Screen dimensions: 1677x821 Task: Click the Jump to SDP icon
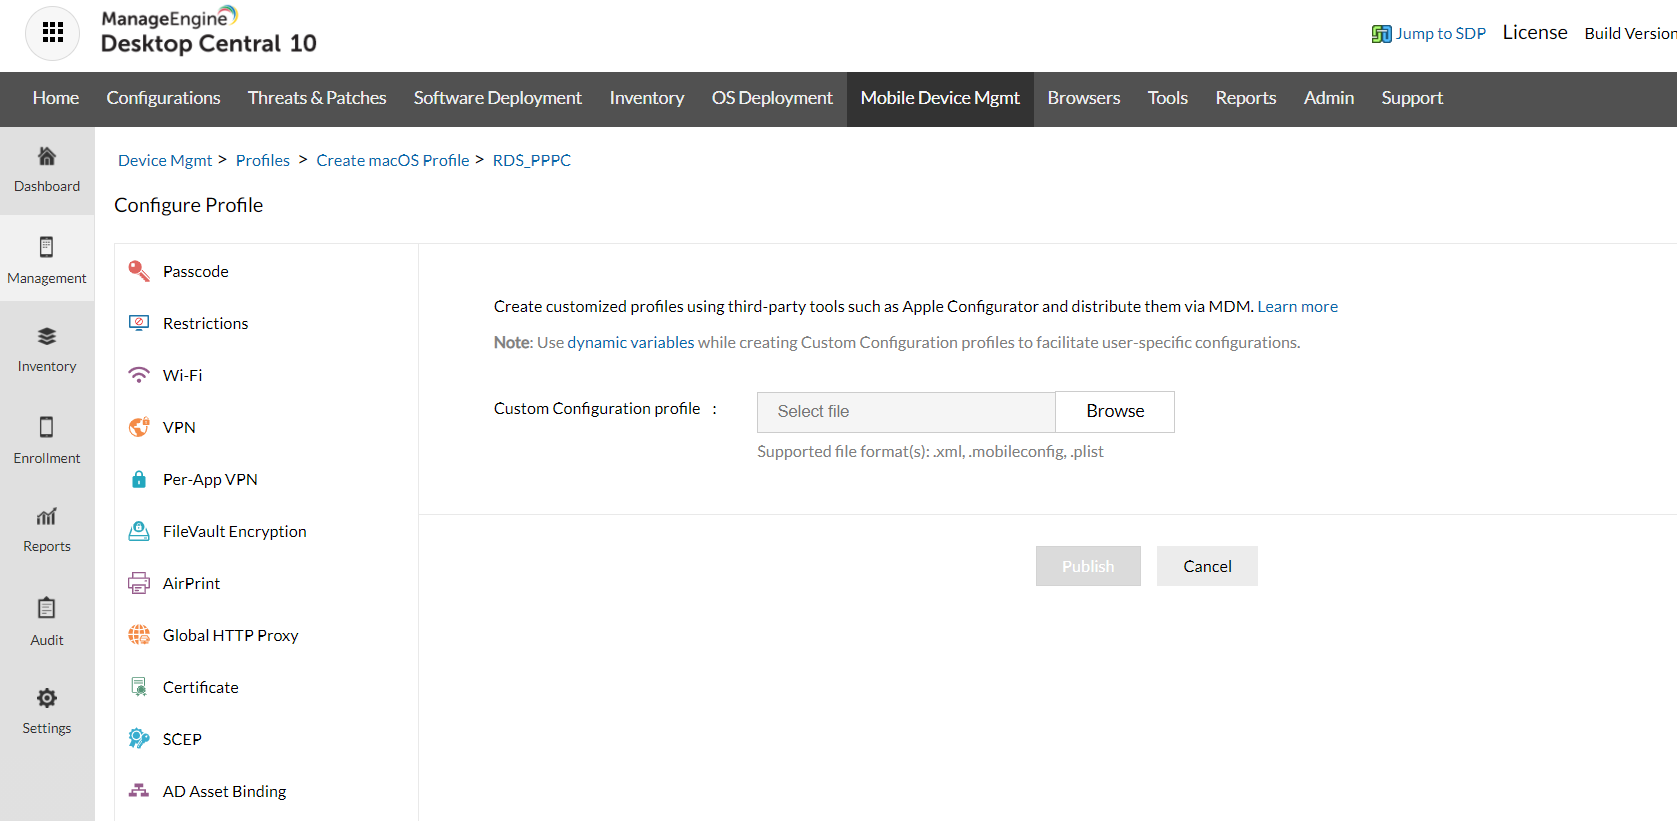tap(1381, 34)
